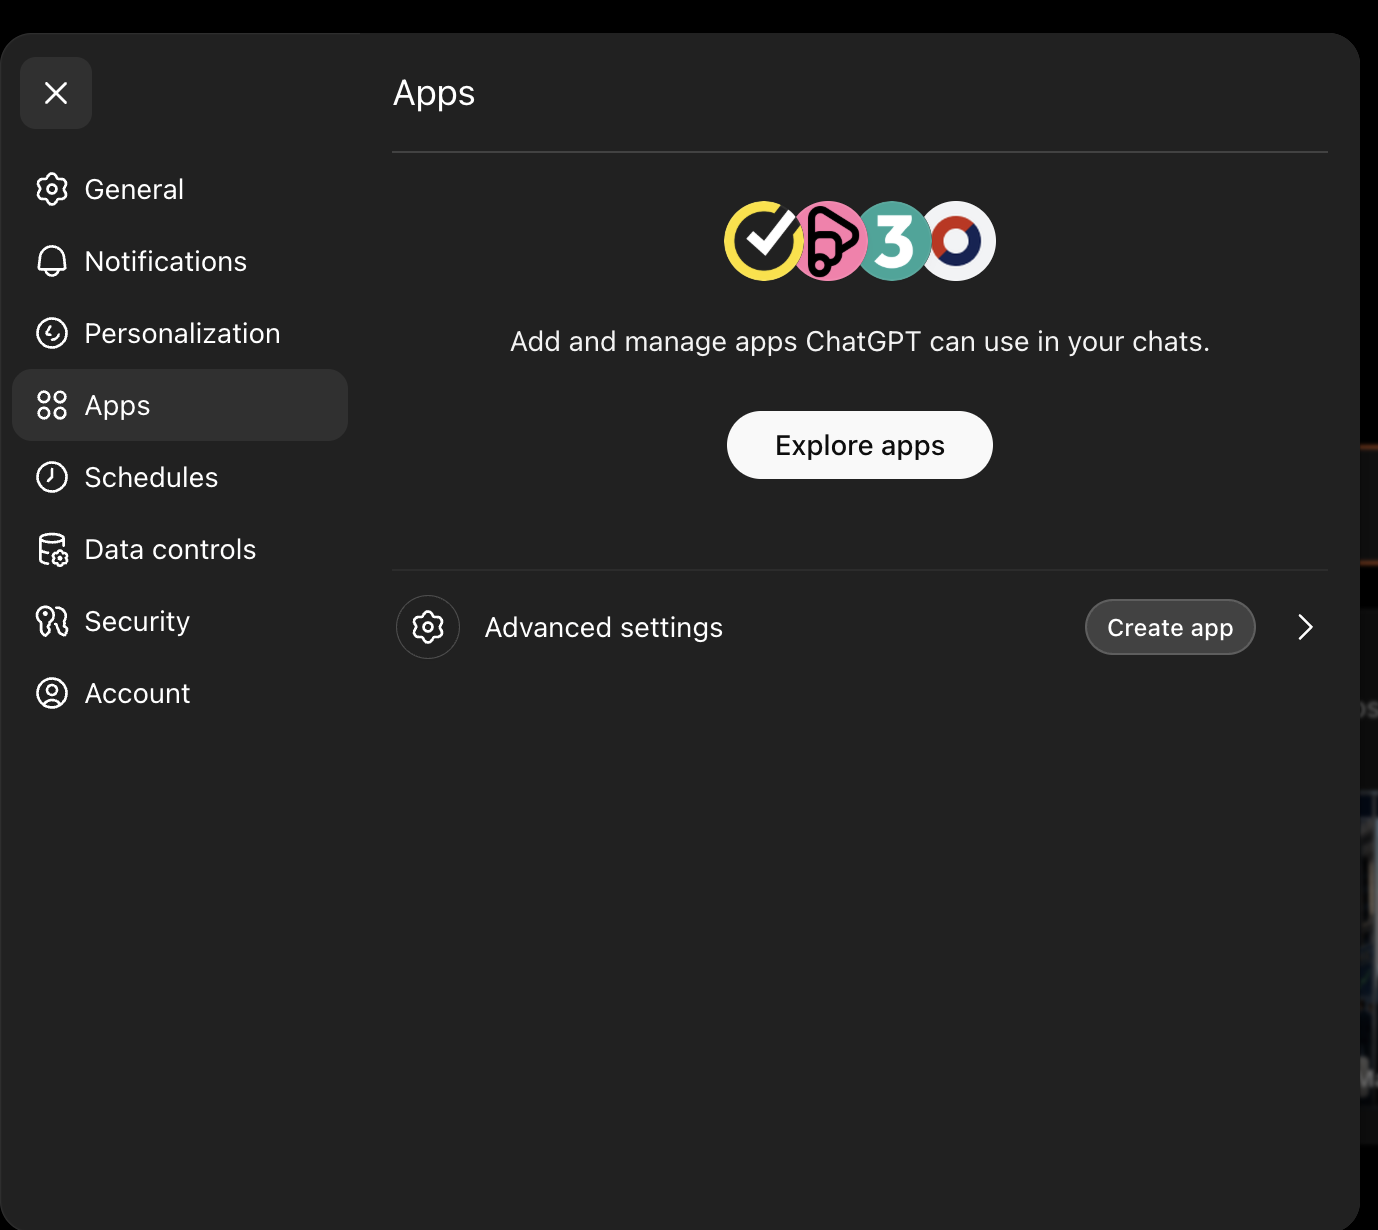Click the Notifications bell icon

tap(52, 261)
